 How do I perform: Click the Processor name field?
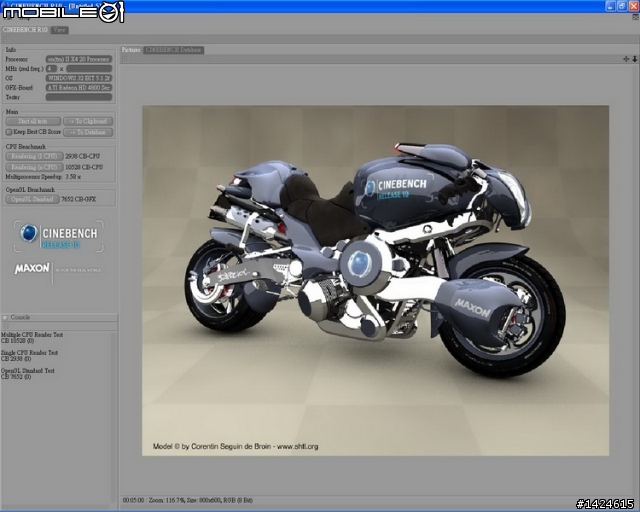tap(79, 59)
